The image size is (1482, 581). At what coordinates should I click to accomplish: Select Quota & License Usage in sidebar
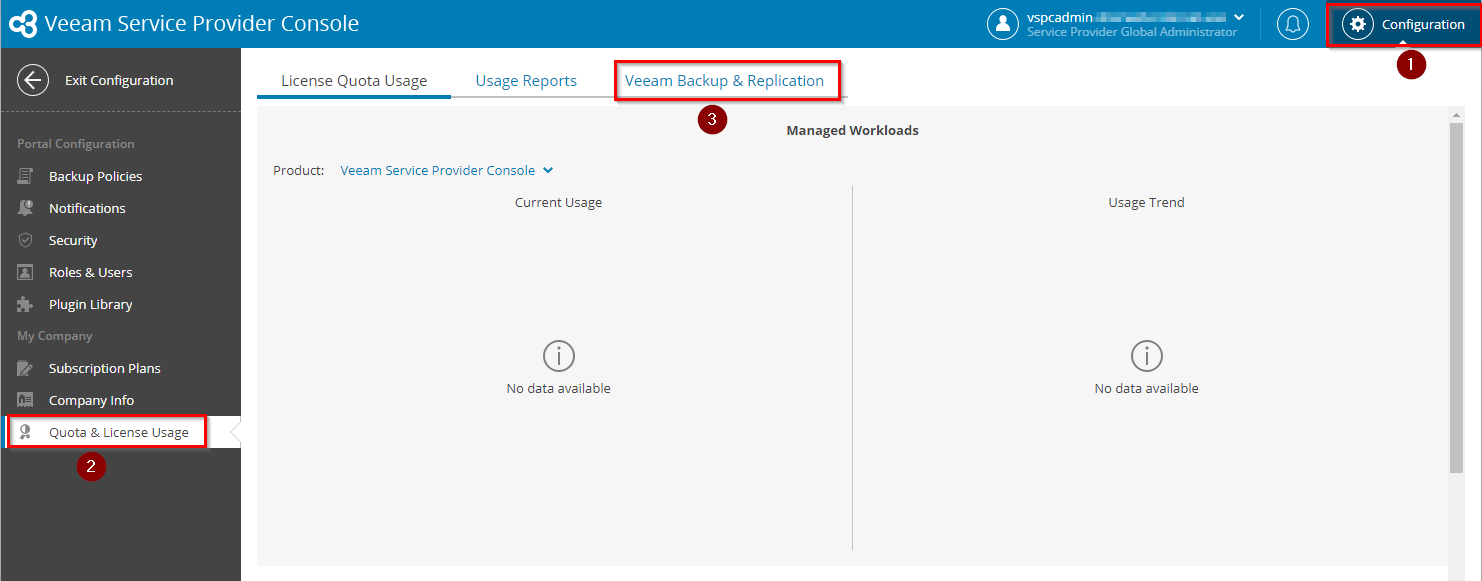tap(120, 432)
